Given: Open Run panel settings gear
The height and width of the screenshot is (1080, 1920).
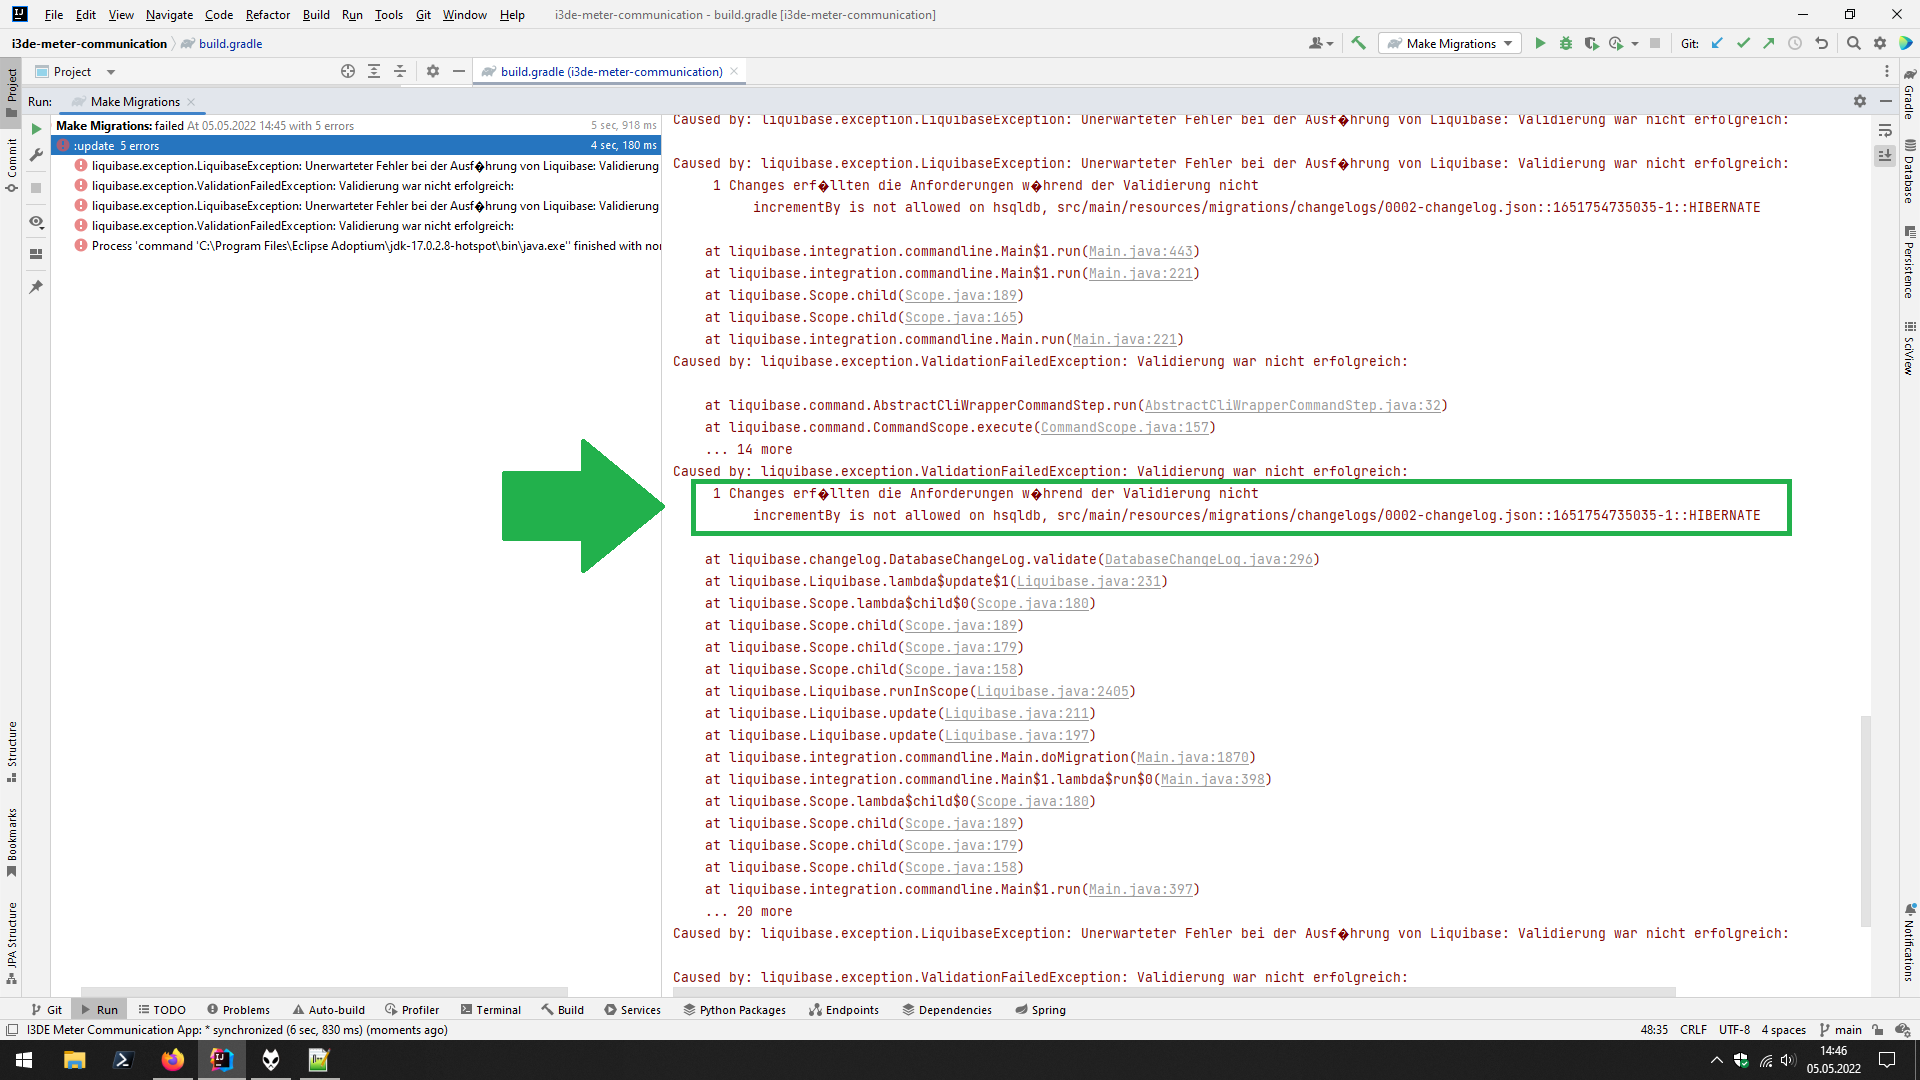Looking at the screenshot, I should tap(1859, 101).
